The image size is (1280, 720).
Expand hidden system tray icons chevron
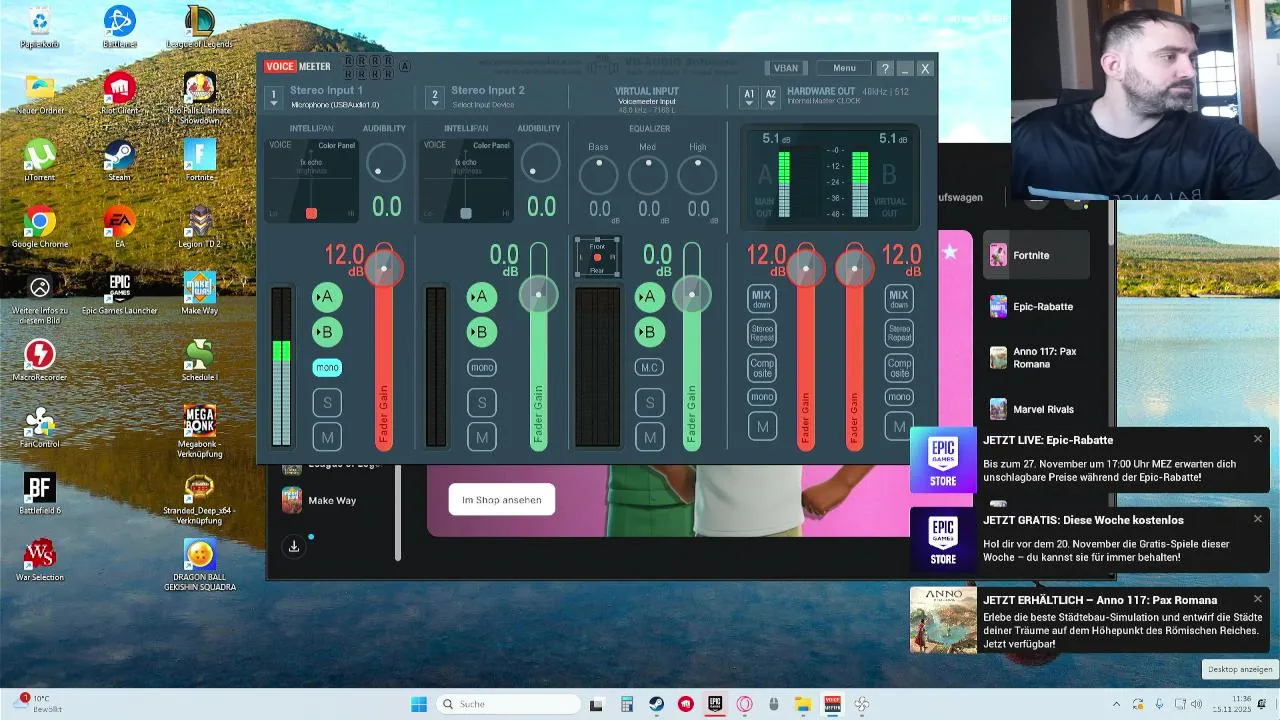1117,704
